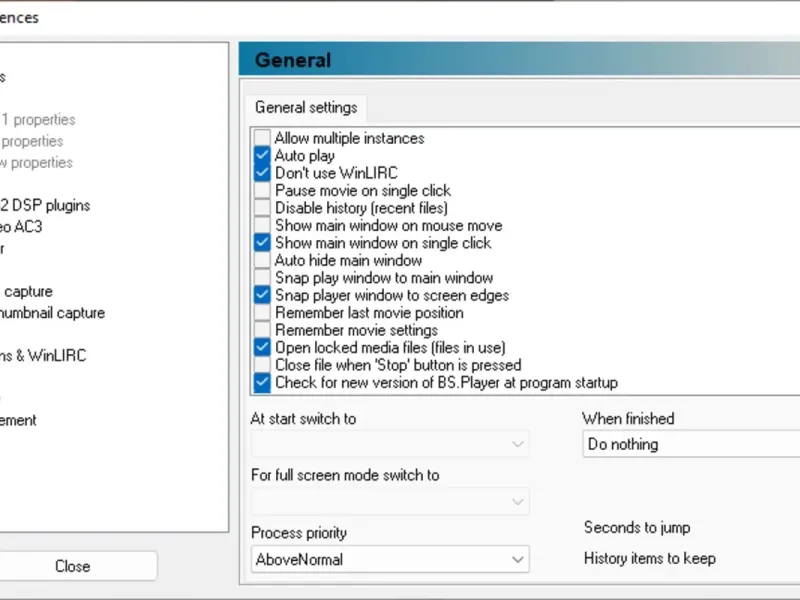The image size is (800, 600).
Task: Enable Remember last movie position
Action: tap(262, 313)
